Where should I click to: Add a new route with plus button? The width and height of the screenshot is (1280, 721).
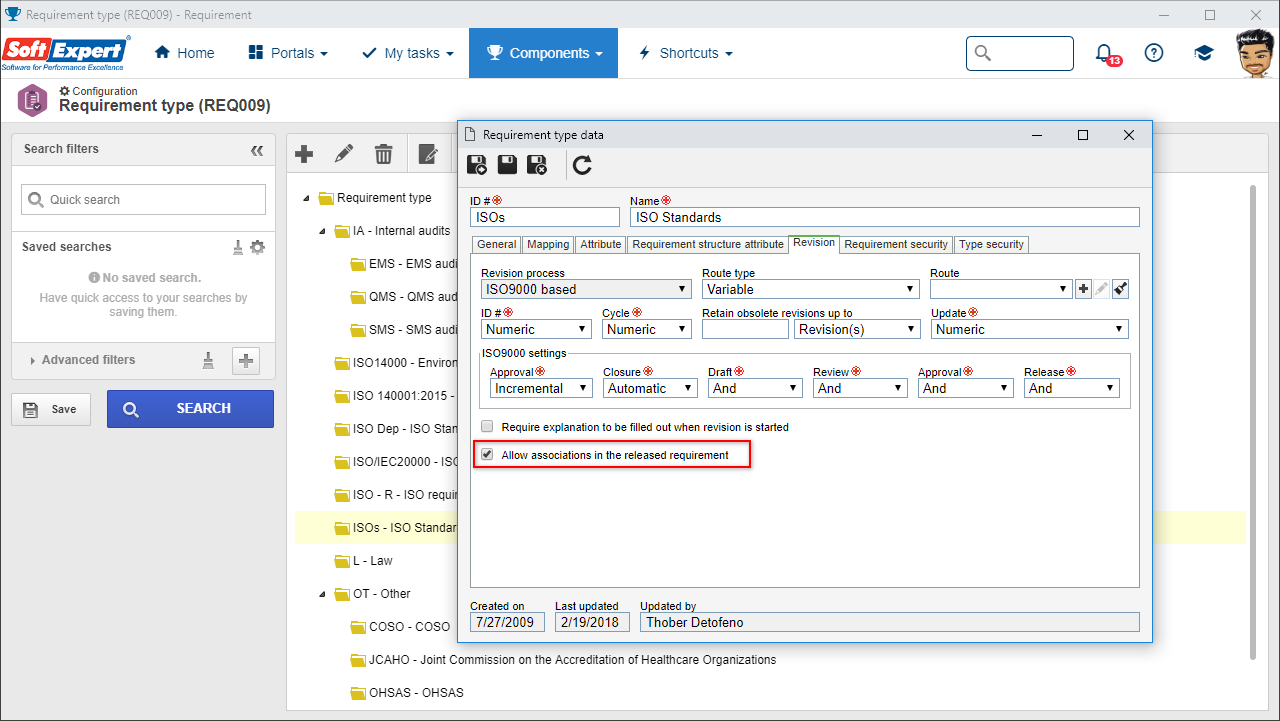[x=1083, y=289]
